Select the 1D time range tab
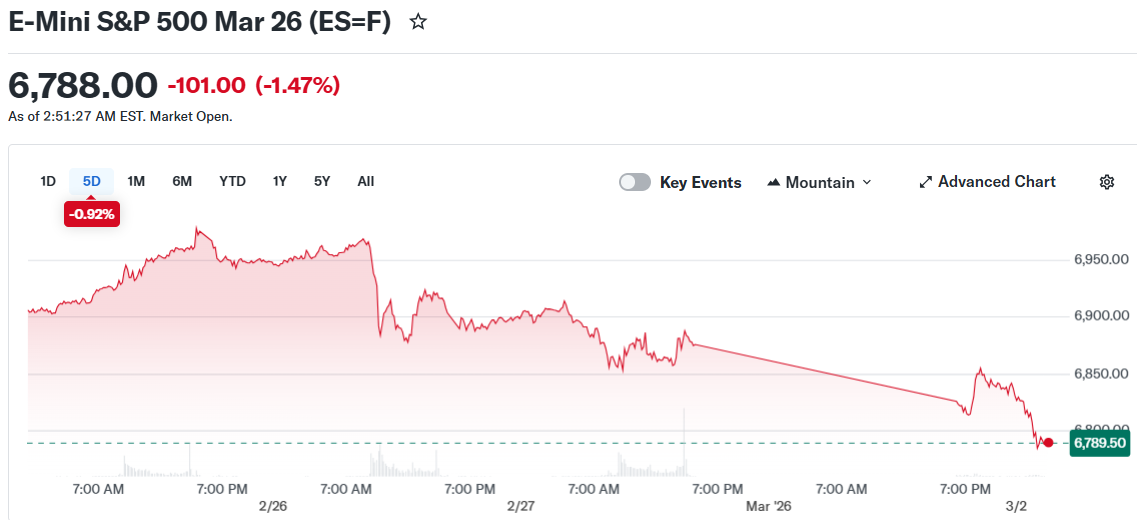Image resolution: width=1137 pixels, height=520 pixels. [48, 181]
